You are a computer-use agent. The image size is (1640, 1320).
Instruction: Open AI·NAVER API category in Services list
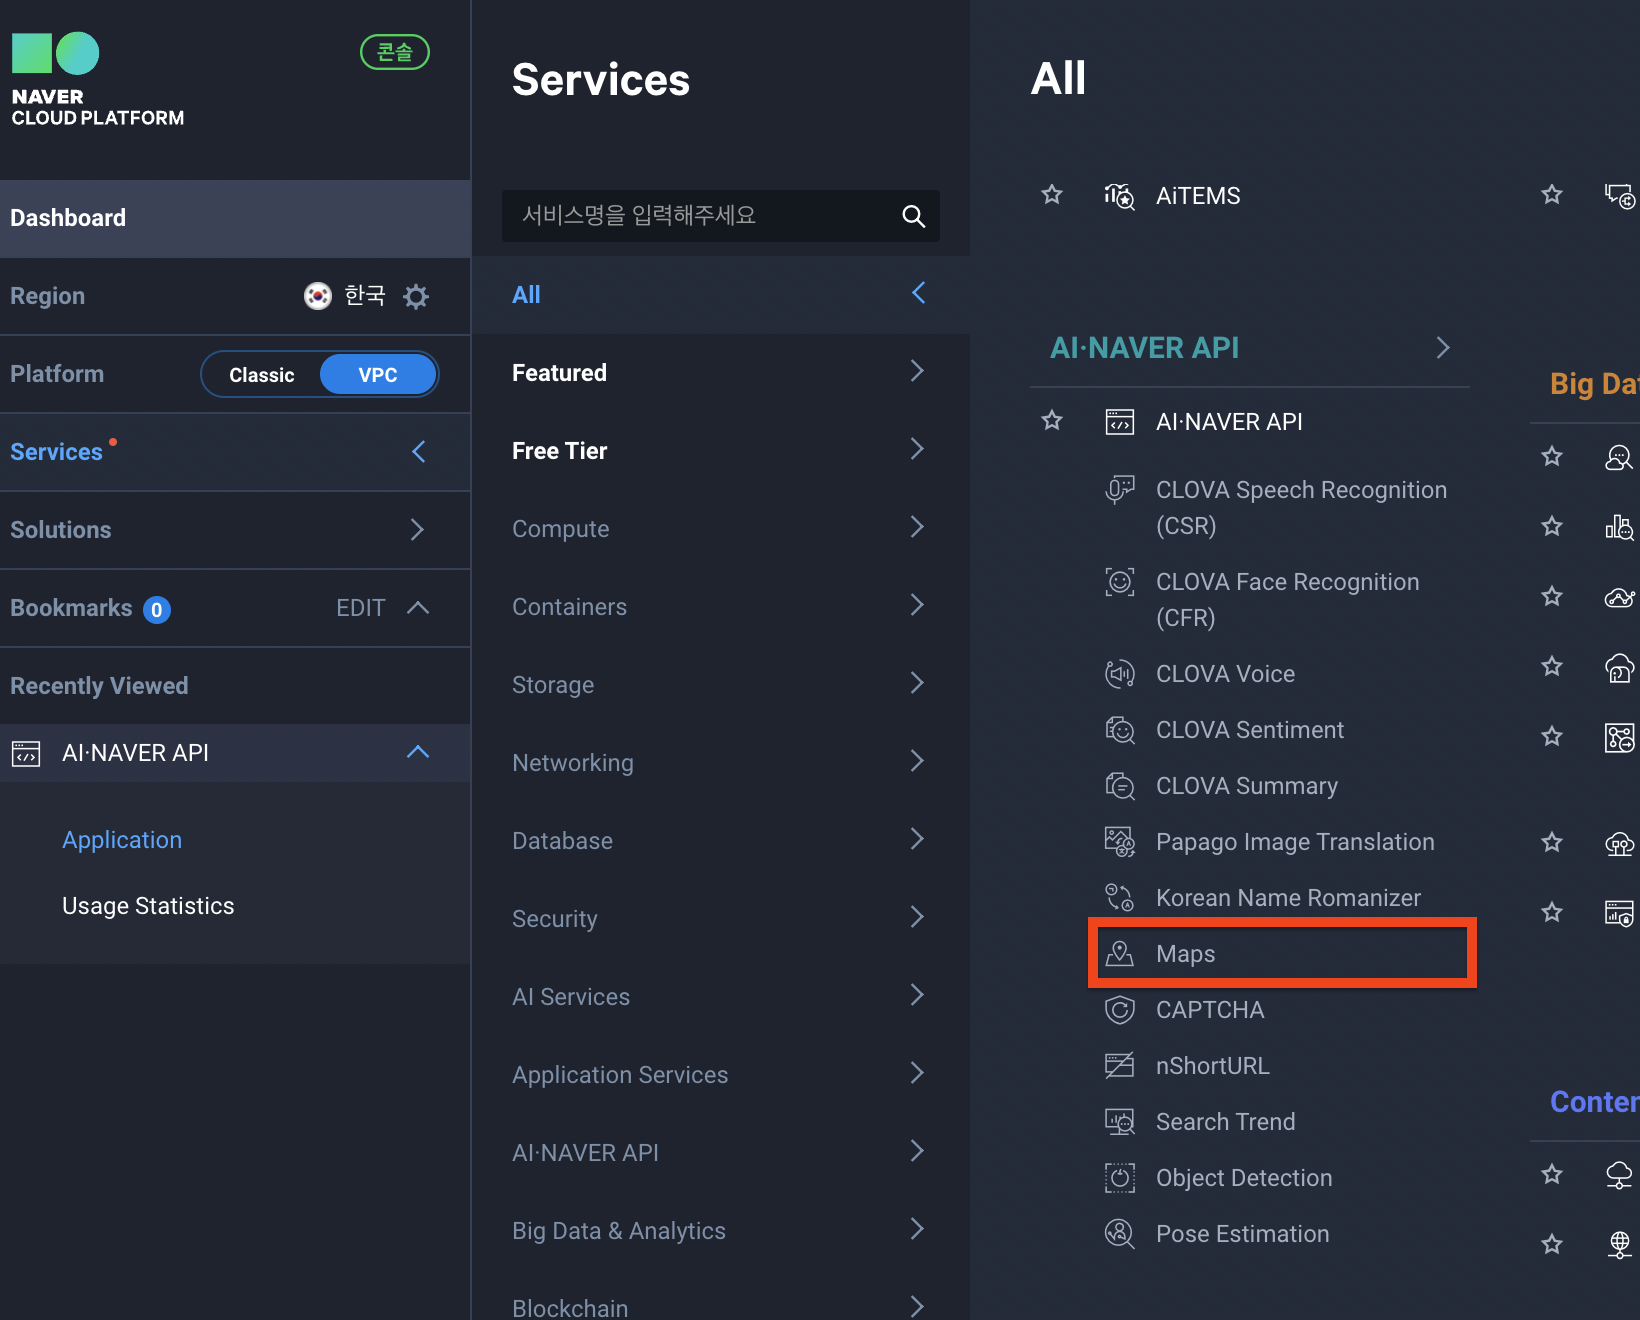[720, 1153]
